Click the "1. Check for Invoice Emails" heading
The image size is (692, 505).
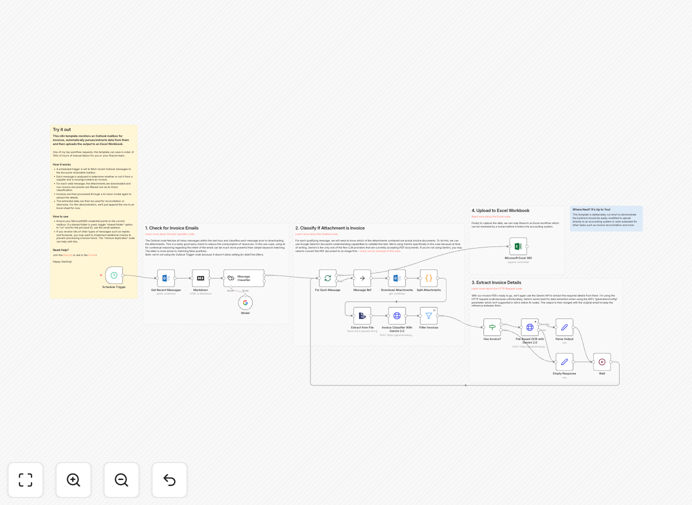(172, 228)
